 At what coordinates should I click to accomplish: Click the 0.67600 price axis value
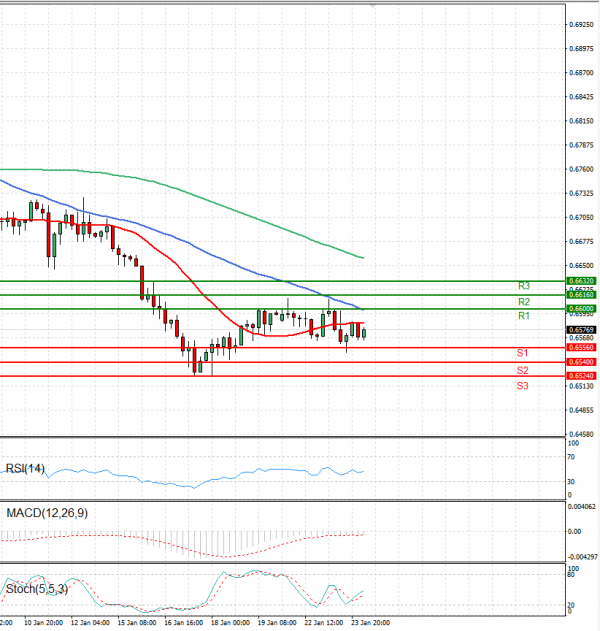[x=581, y=169]
